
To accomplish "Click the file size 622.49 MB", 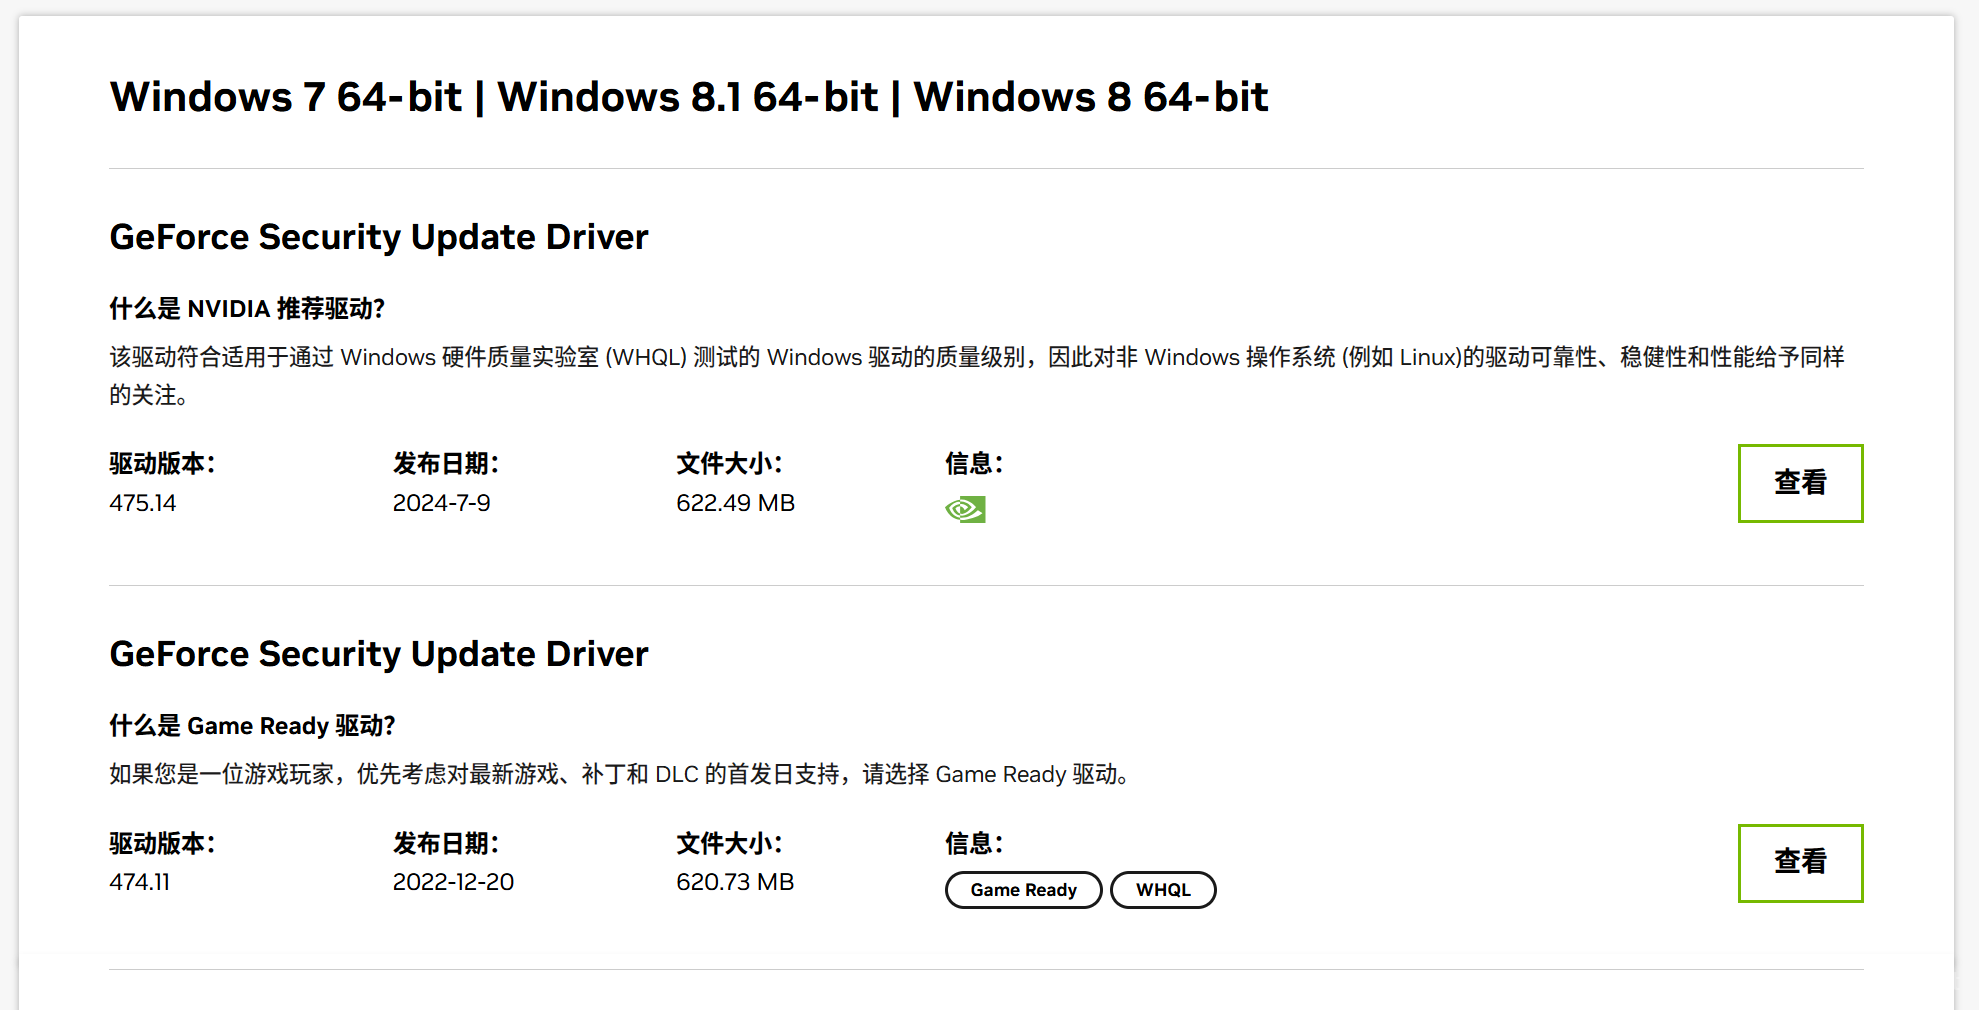I will [x=735, y=503].
